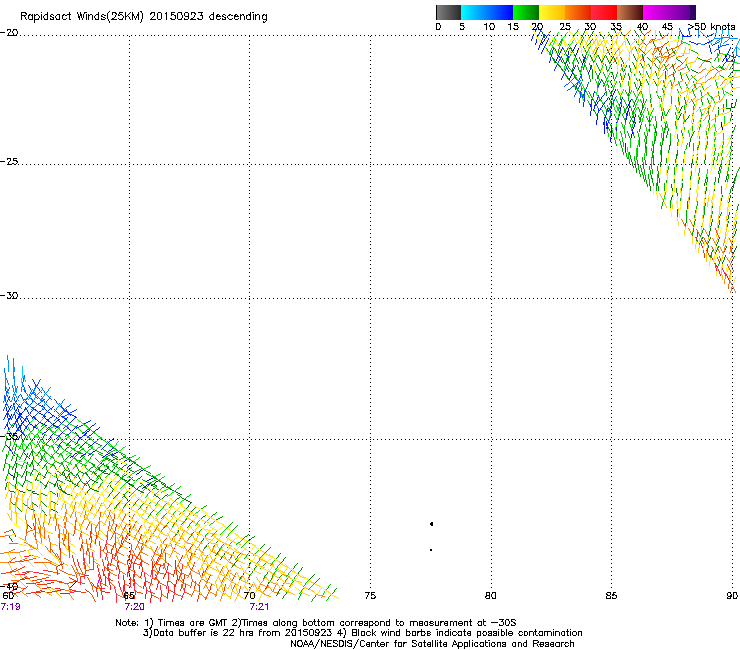Click the orange 25-30 knots color segment
Viewport: 740px width, 650px height.
578,12
